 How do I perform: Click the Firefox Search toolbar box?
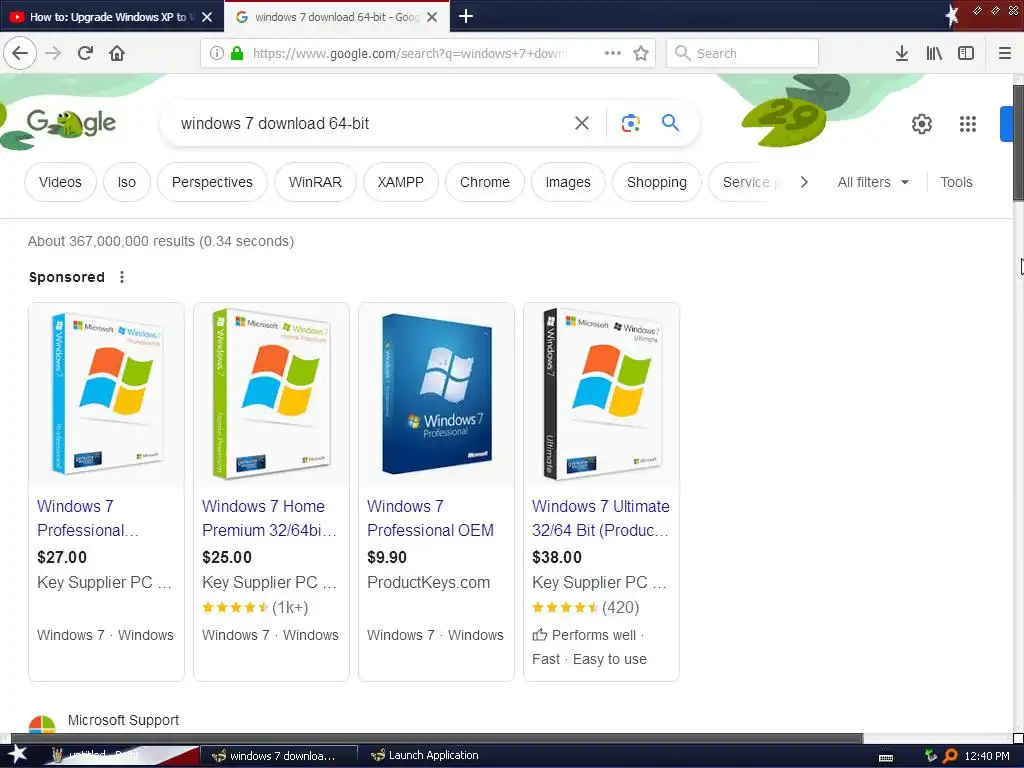click(x=743, y=53)
